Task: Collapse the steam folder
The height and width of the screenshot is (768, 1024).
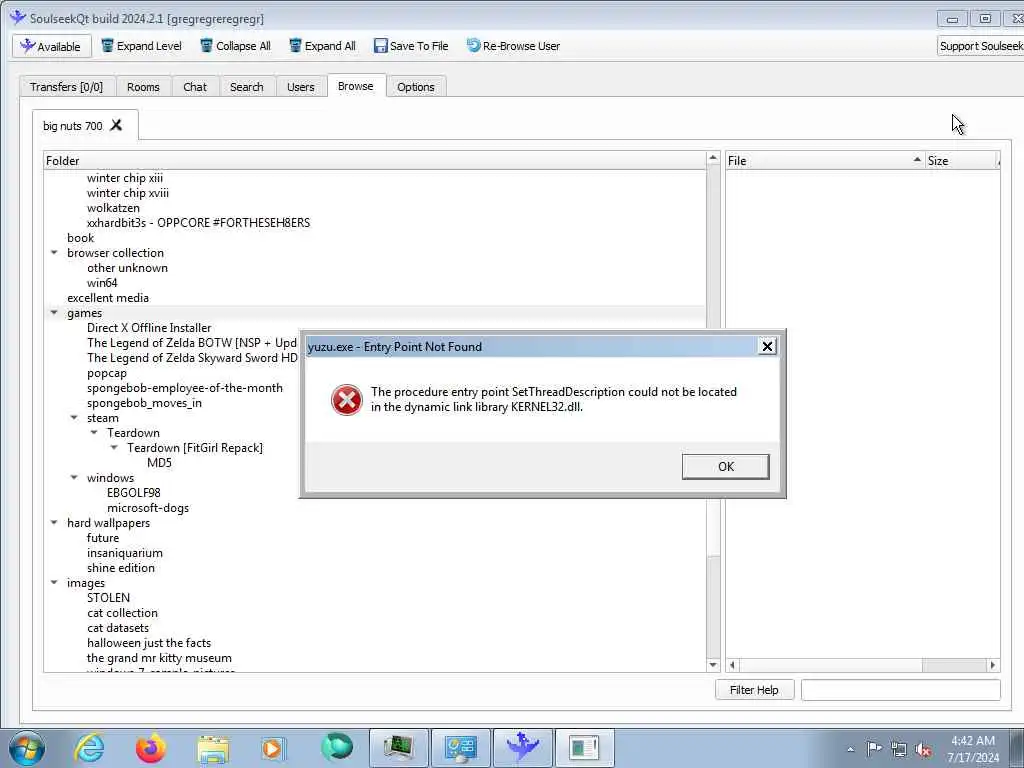Action: (74, 418)
